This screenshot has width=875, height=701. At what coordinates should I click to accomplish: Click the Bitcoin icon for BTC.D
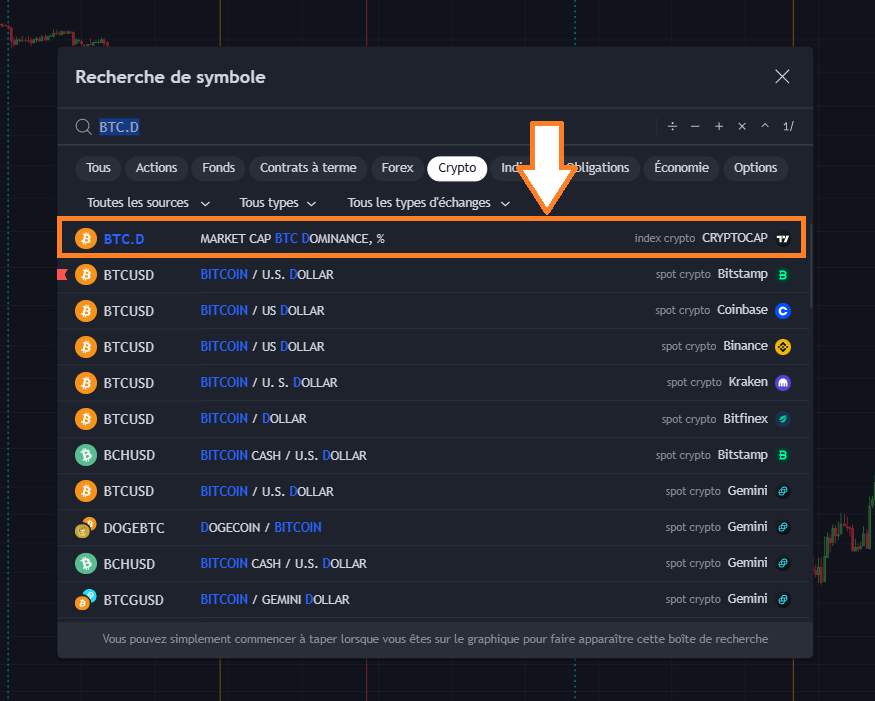coord(86,239)
